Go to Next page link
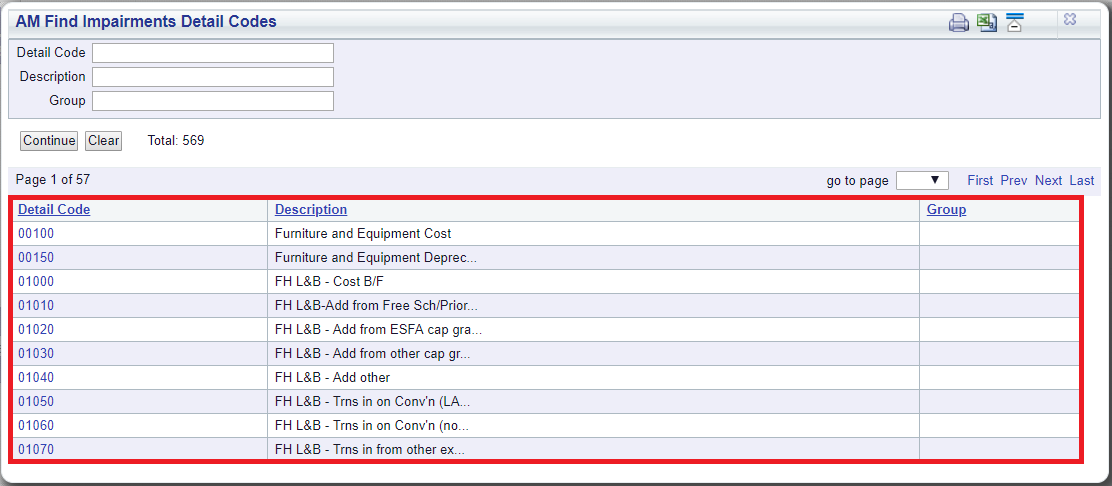1112x486 pixels. (1048, 180)
